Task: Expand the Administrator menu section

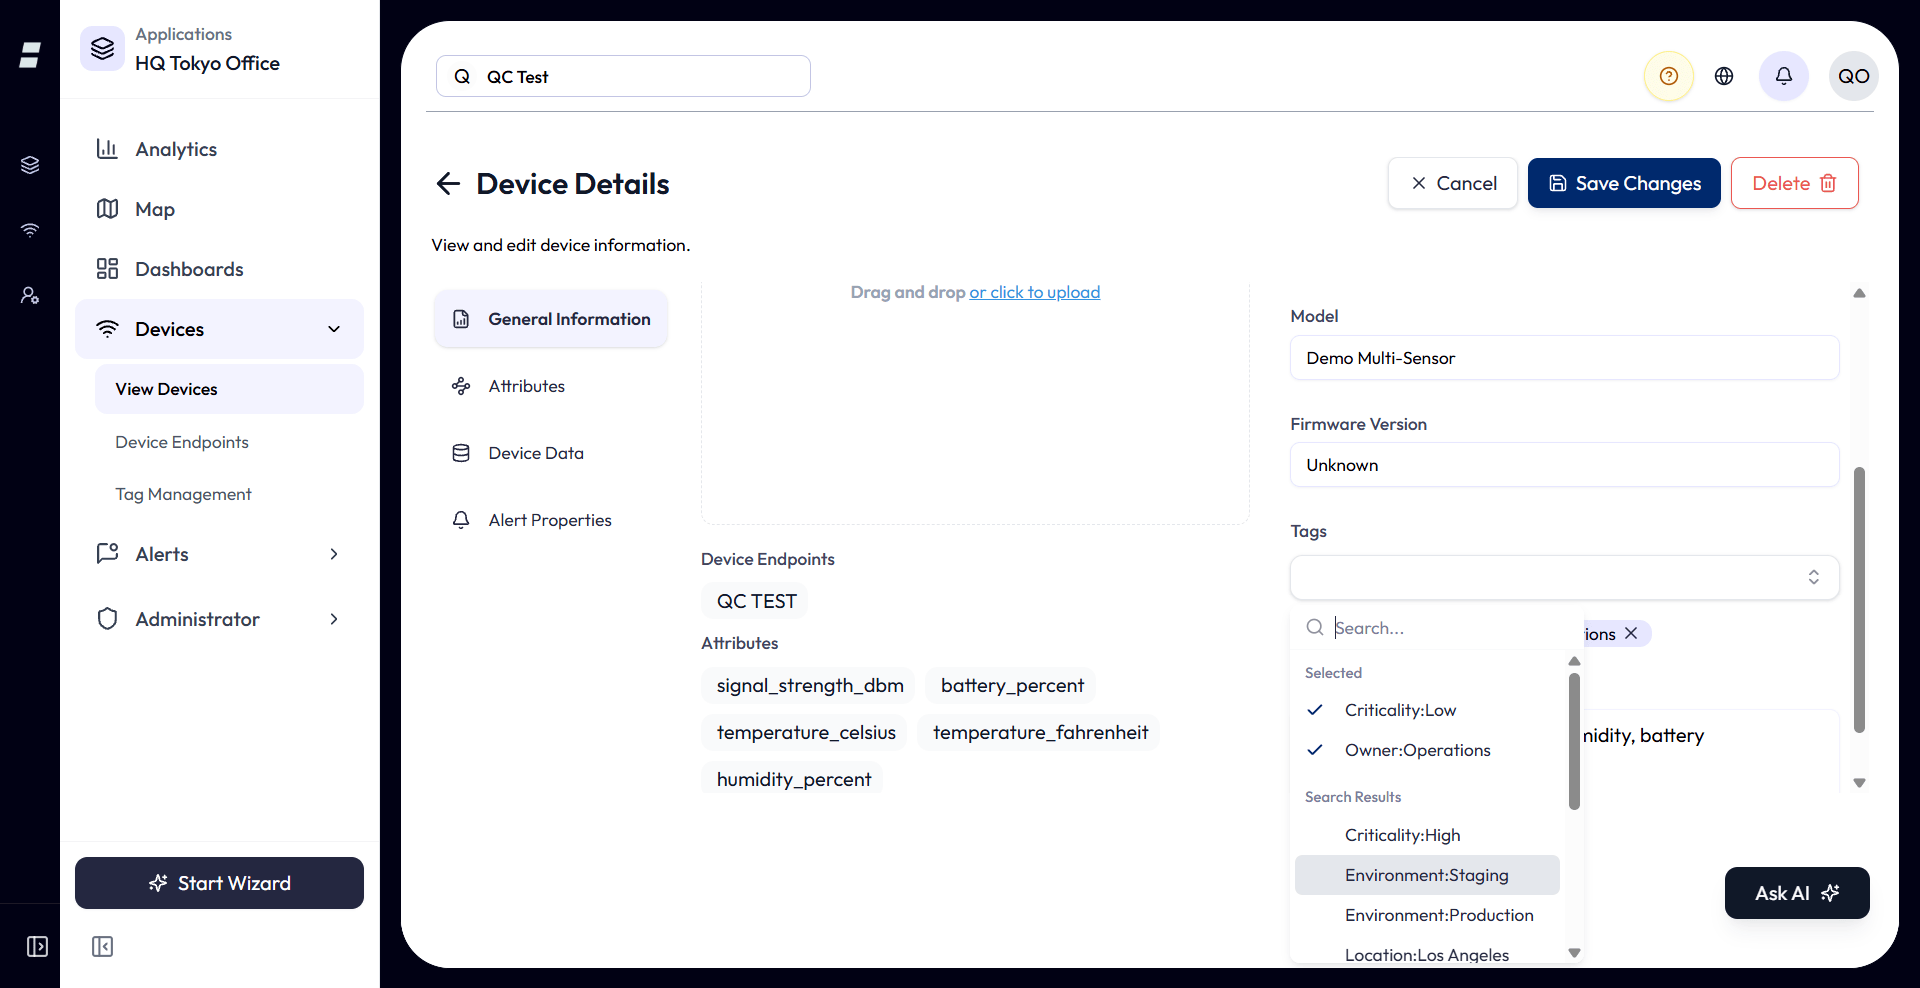Action: point(219,619)
